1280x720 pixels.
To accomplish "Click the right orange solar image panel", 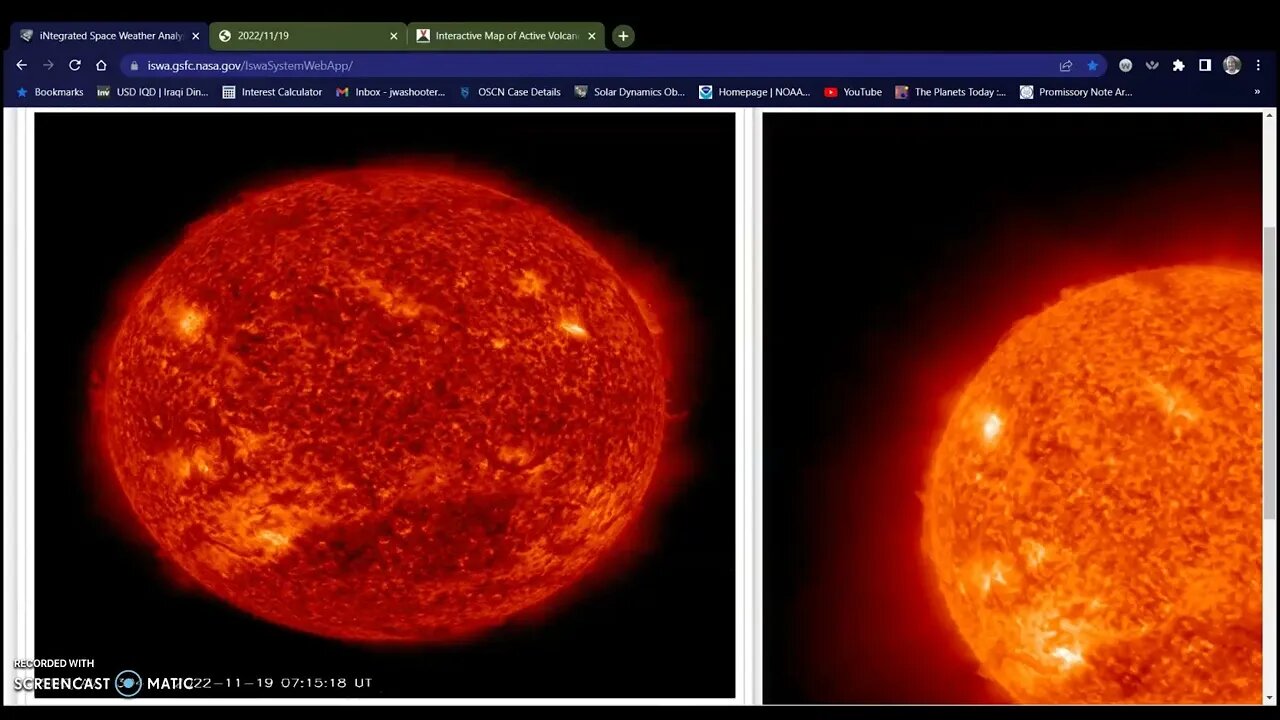I will point(1012,408).
